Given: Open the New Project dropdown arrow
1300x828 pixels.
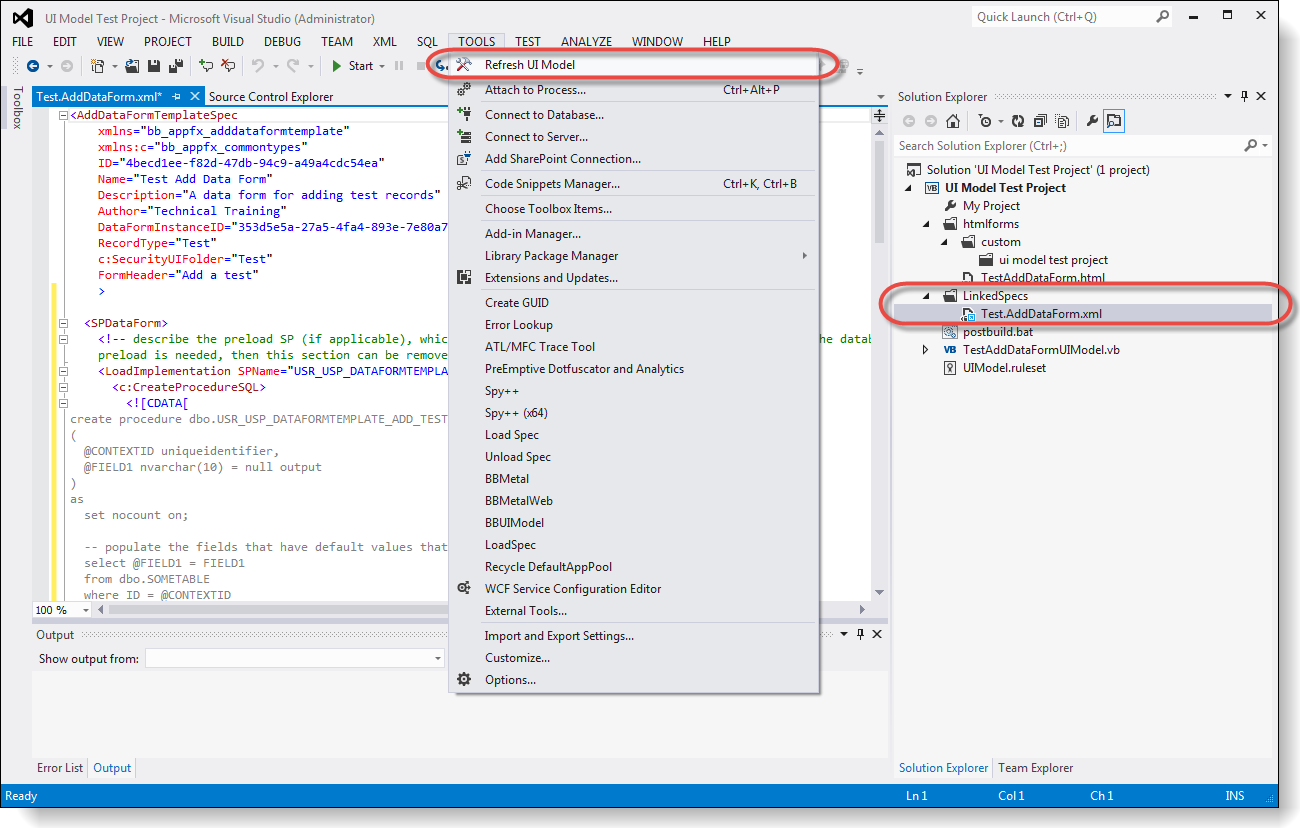Looking at the screenshot, I should tap(113, 66).
